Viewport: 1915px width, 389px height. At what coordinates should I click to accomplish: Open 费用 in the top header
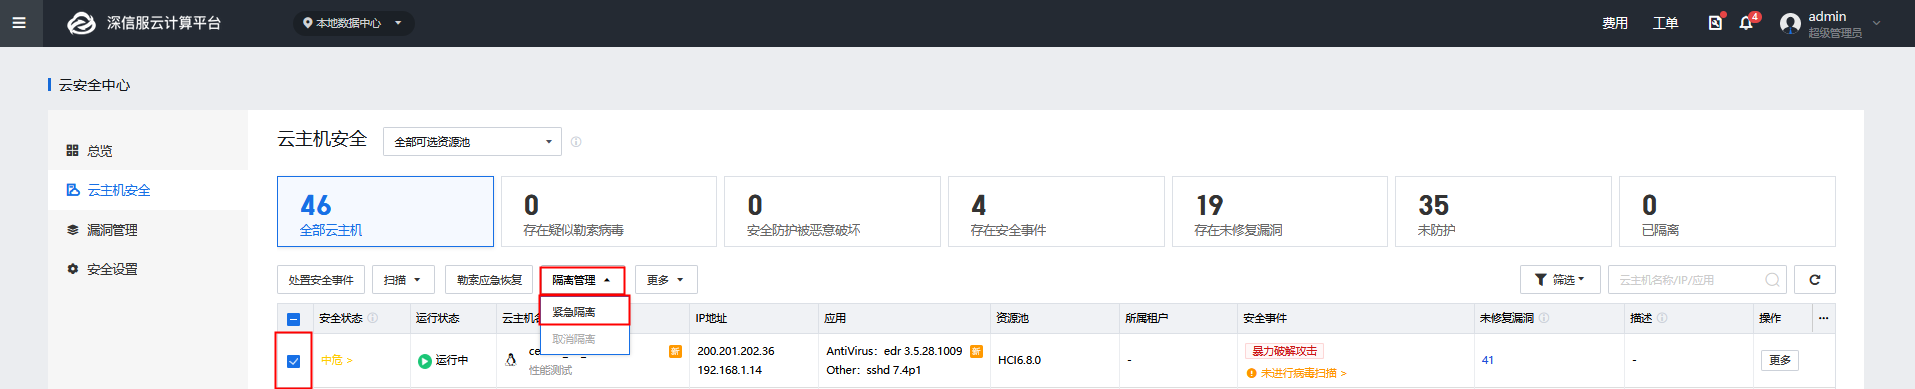tap(1615, 23)
